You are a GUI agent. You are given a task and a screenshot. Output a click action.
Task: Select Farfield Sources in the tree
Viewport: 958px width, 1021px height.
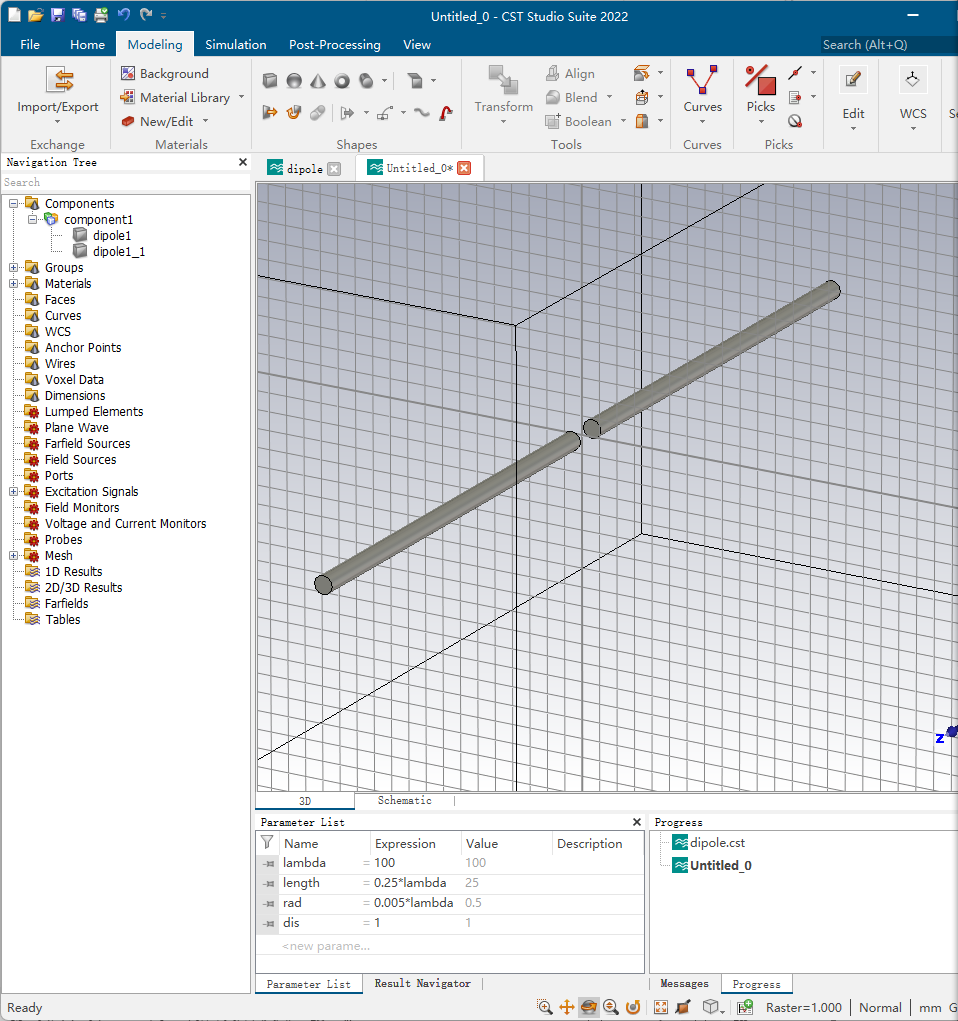[x=87, y=443]
